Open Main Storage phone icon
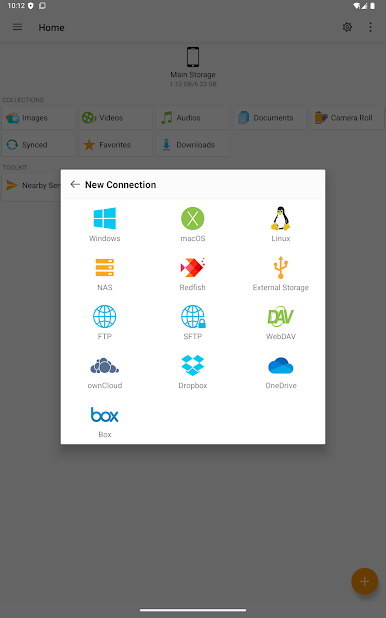This screenshot has height=618, width=386. tap(193, 57)
